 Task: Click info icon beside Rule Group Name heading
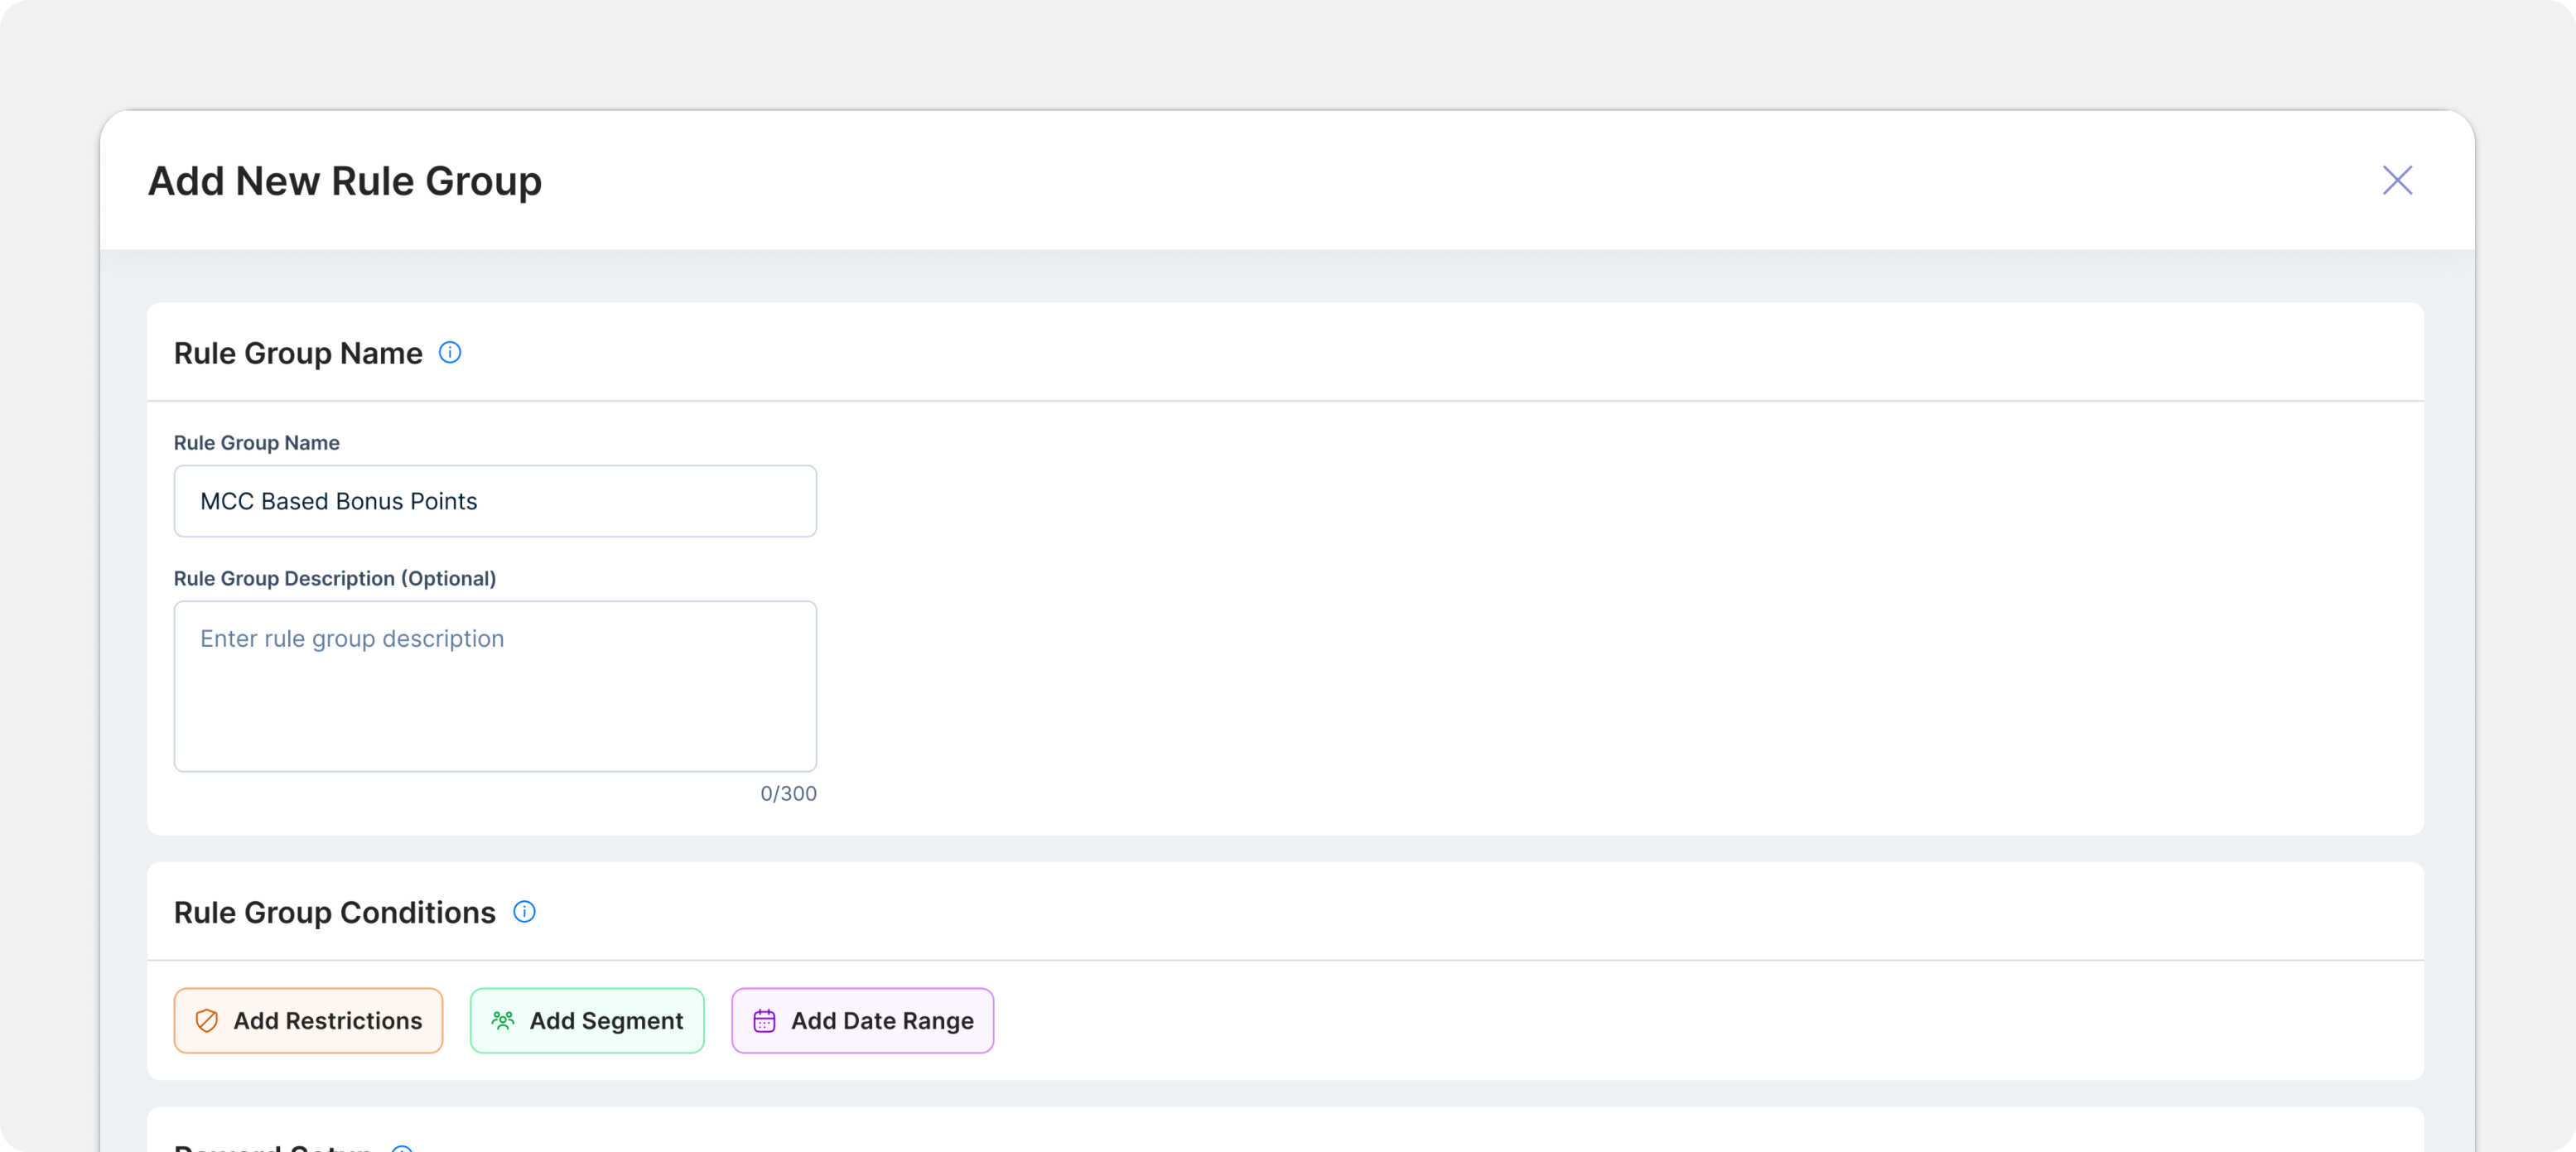pos(450,352)
